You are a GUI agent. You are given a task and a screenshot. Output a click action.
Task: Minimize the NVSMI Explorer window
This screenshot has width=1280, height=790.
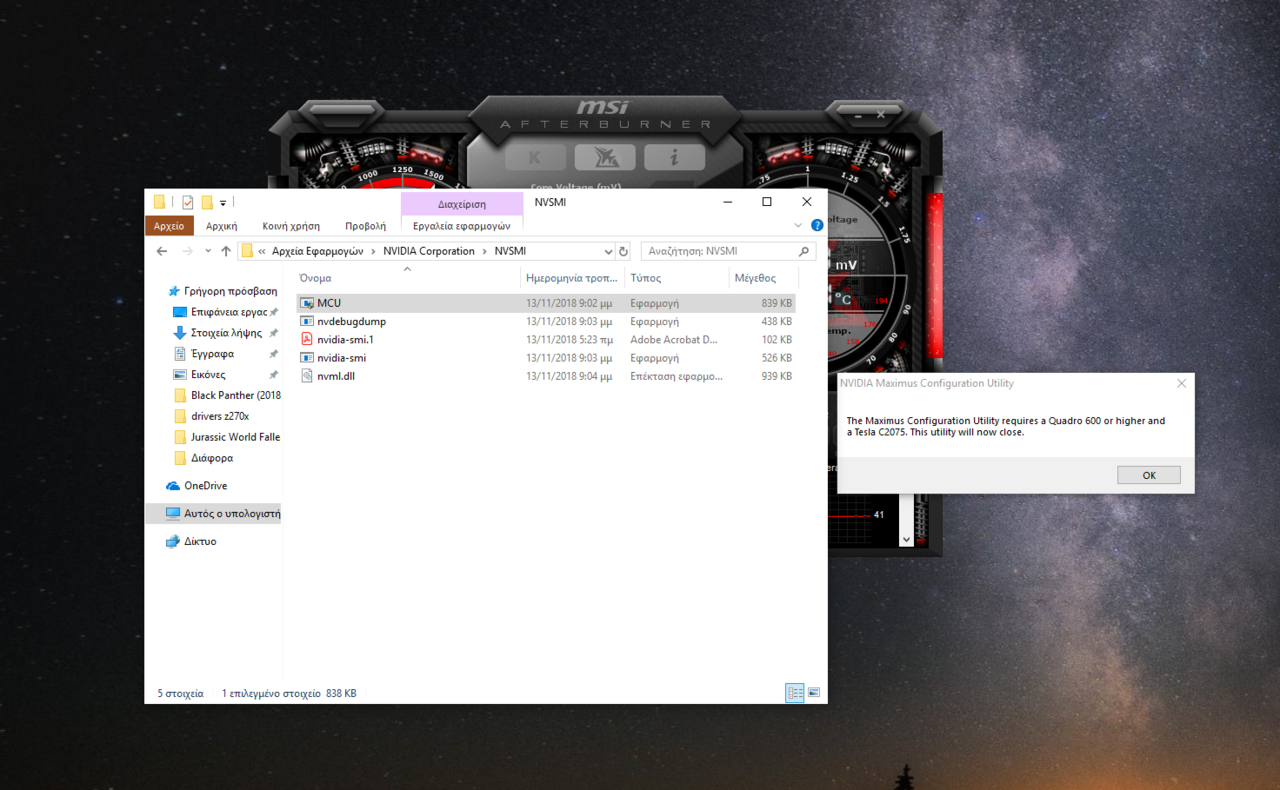point(727,202)
